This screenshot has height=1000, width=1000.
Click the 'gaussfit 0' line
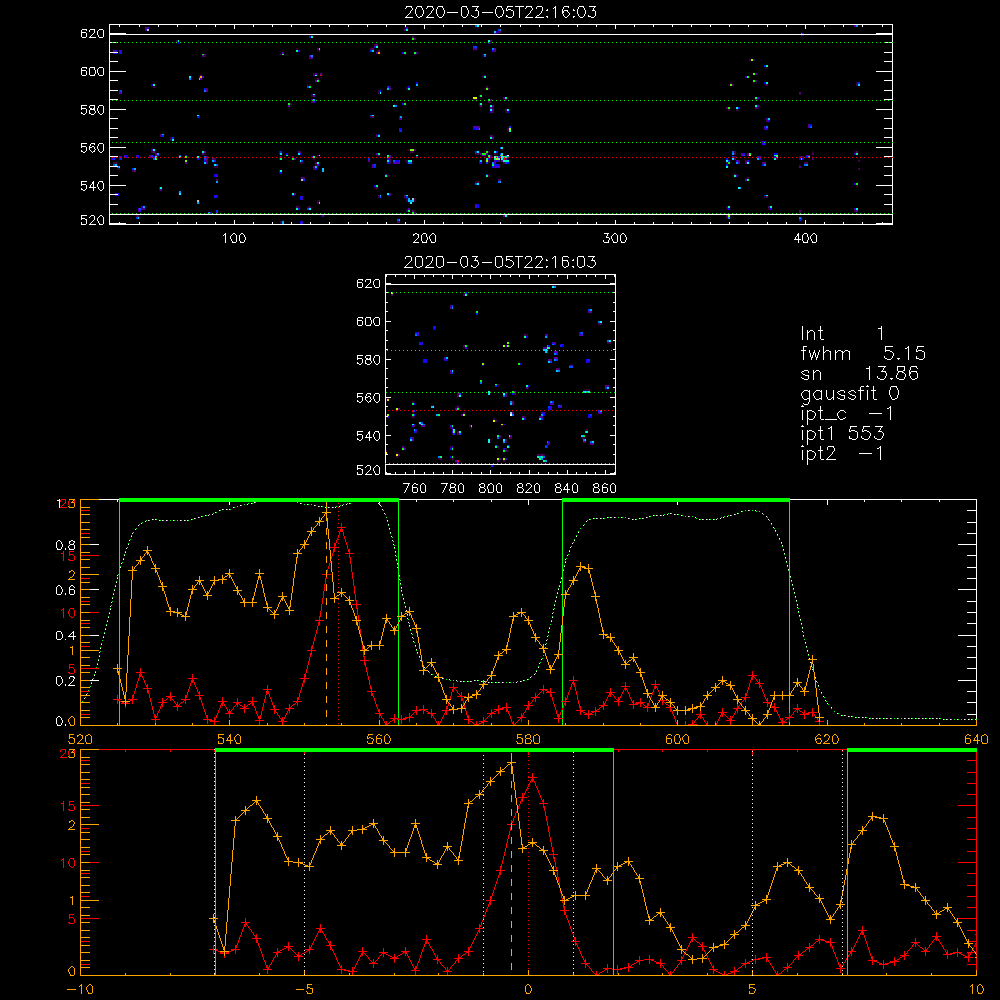(x=850, y=393)
